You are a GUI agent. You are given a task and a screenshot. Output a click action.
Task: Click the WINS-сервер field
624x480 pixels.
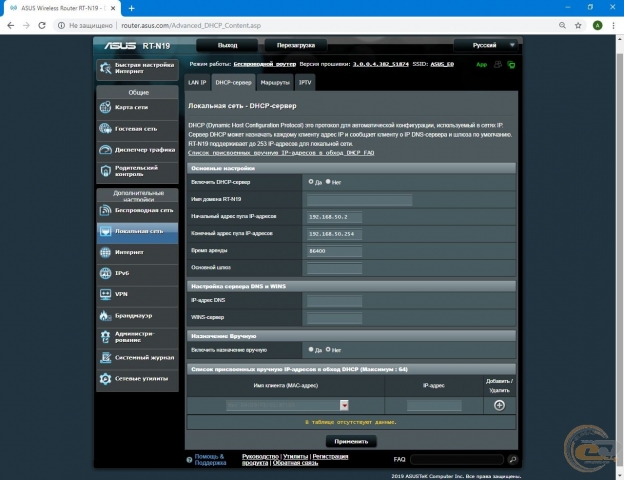334,318
